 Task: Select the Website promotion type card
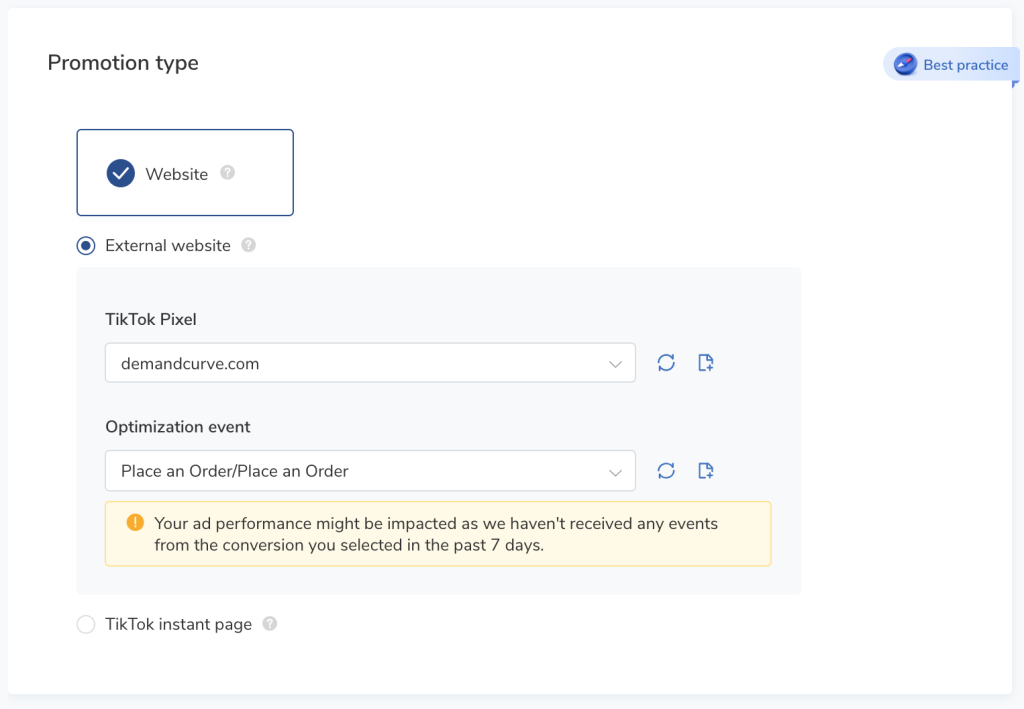(185, 173)
